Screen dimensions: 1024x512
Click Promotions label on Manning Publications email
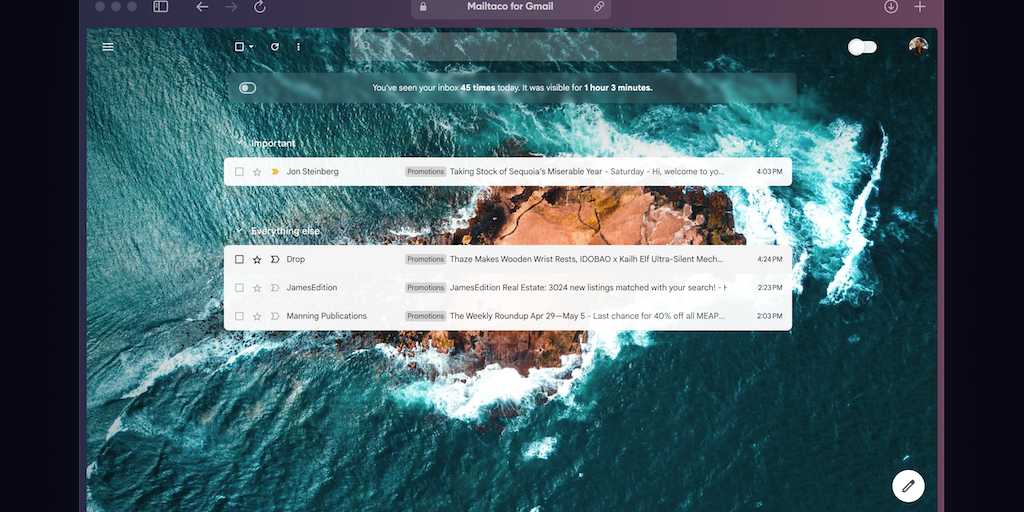425,316
